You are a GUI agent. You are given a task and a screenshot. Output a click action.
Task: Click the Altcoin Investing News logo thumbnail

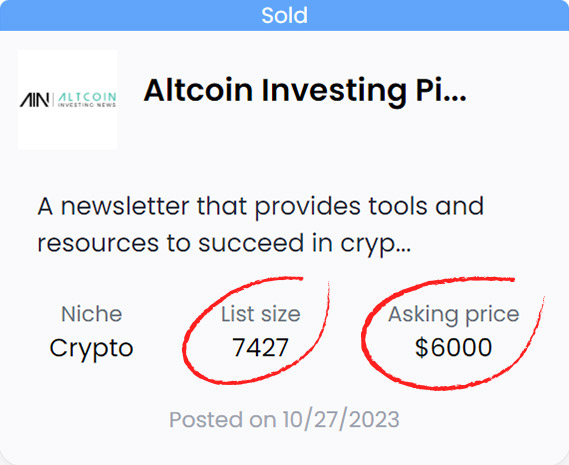[x=67, y=100]
